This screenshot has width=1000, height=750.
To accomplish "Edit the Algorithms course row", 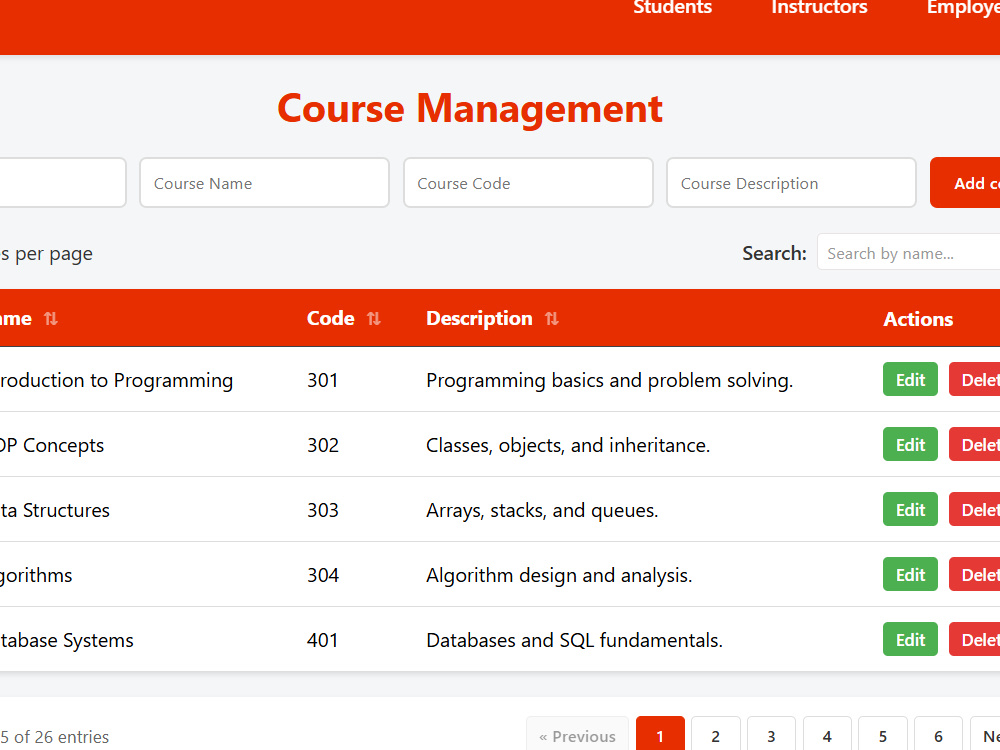I will pos(910,575).
